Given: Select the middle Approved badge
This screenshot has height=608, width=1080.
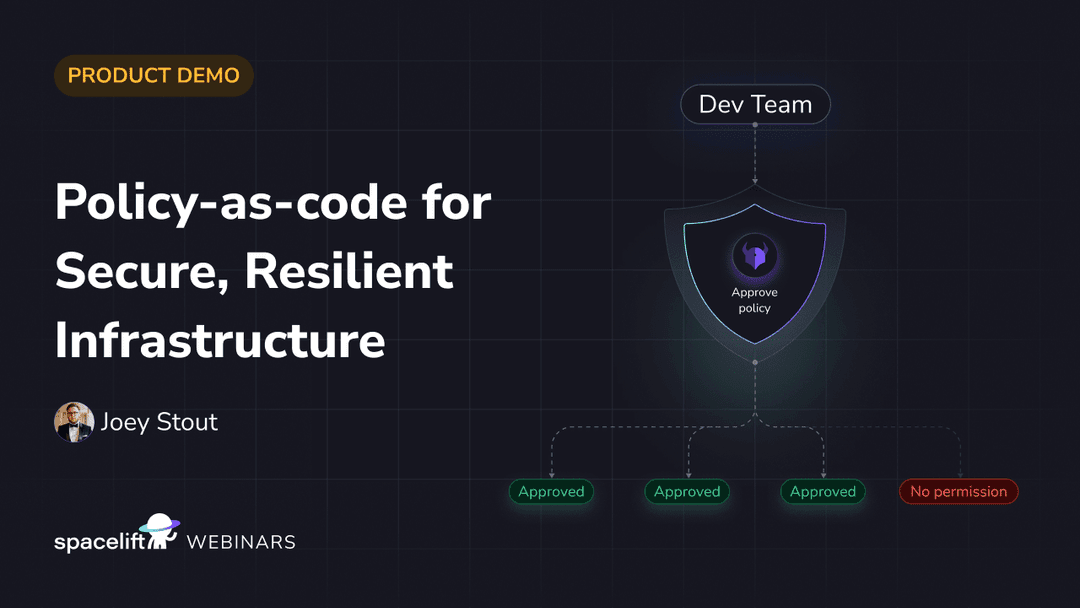Looking at the screenshot, I should click(x=687, y=492).
